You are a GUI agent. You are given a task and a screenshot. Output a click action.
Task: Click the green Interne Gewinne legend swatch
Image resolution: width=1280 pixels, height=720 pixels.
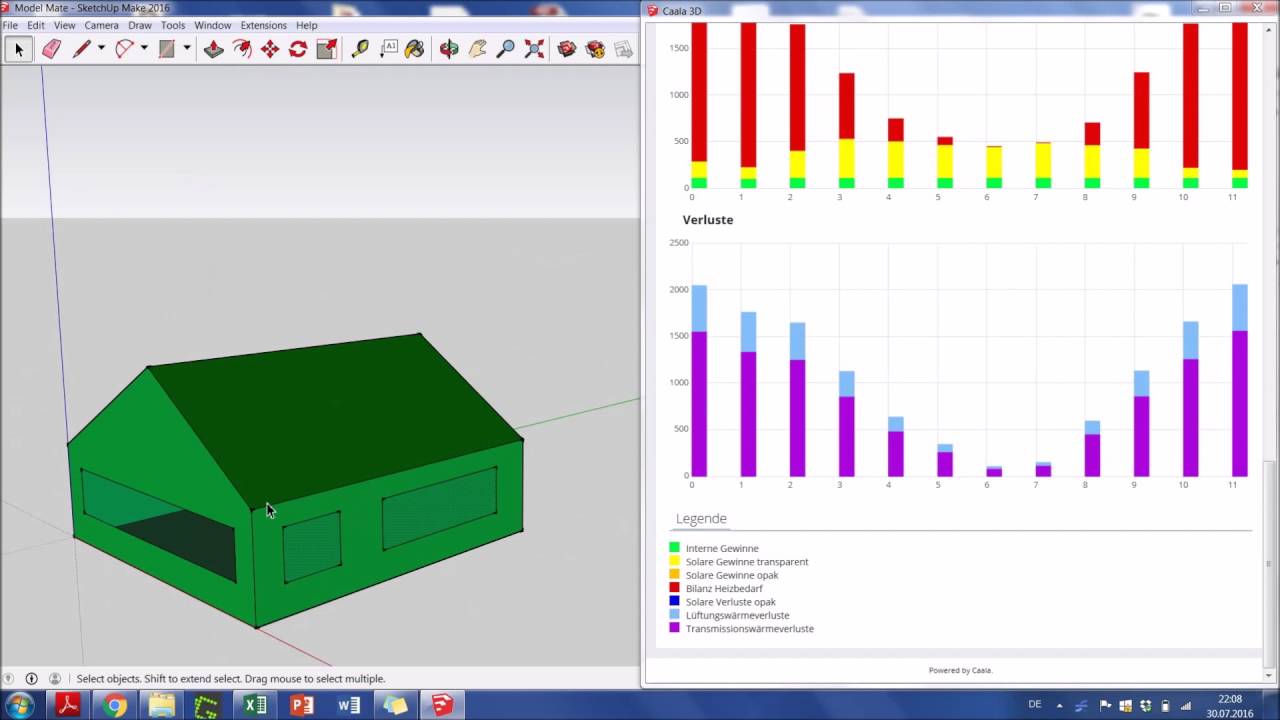pyautogui.click(x=674, y=548)
